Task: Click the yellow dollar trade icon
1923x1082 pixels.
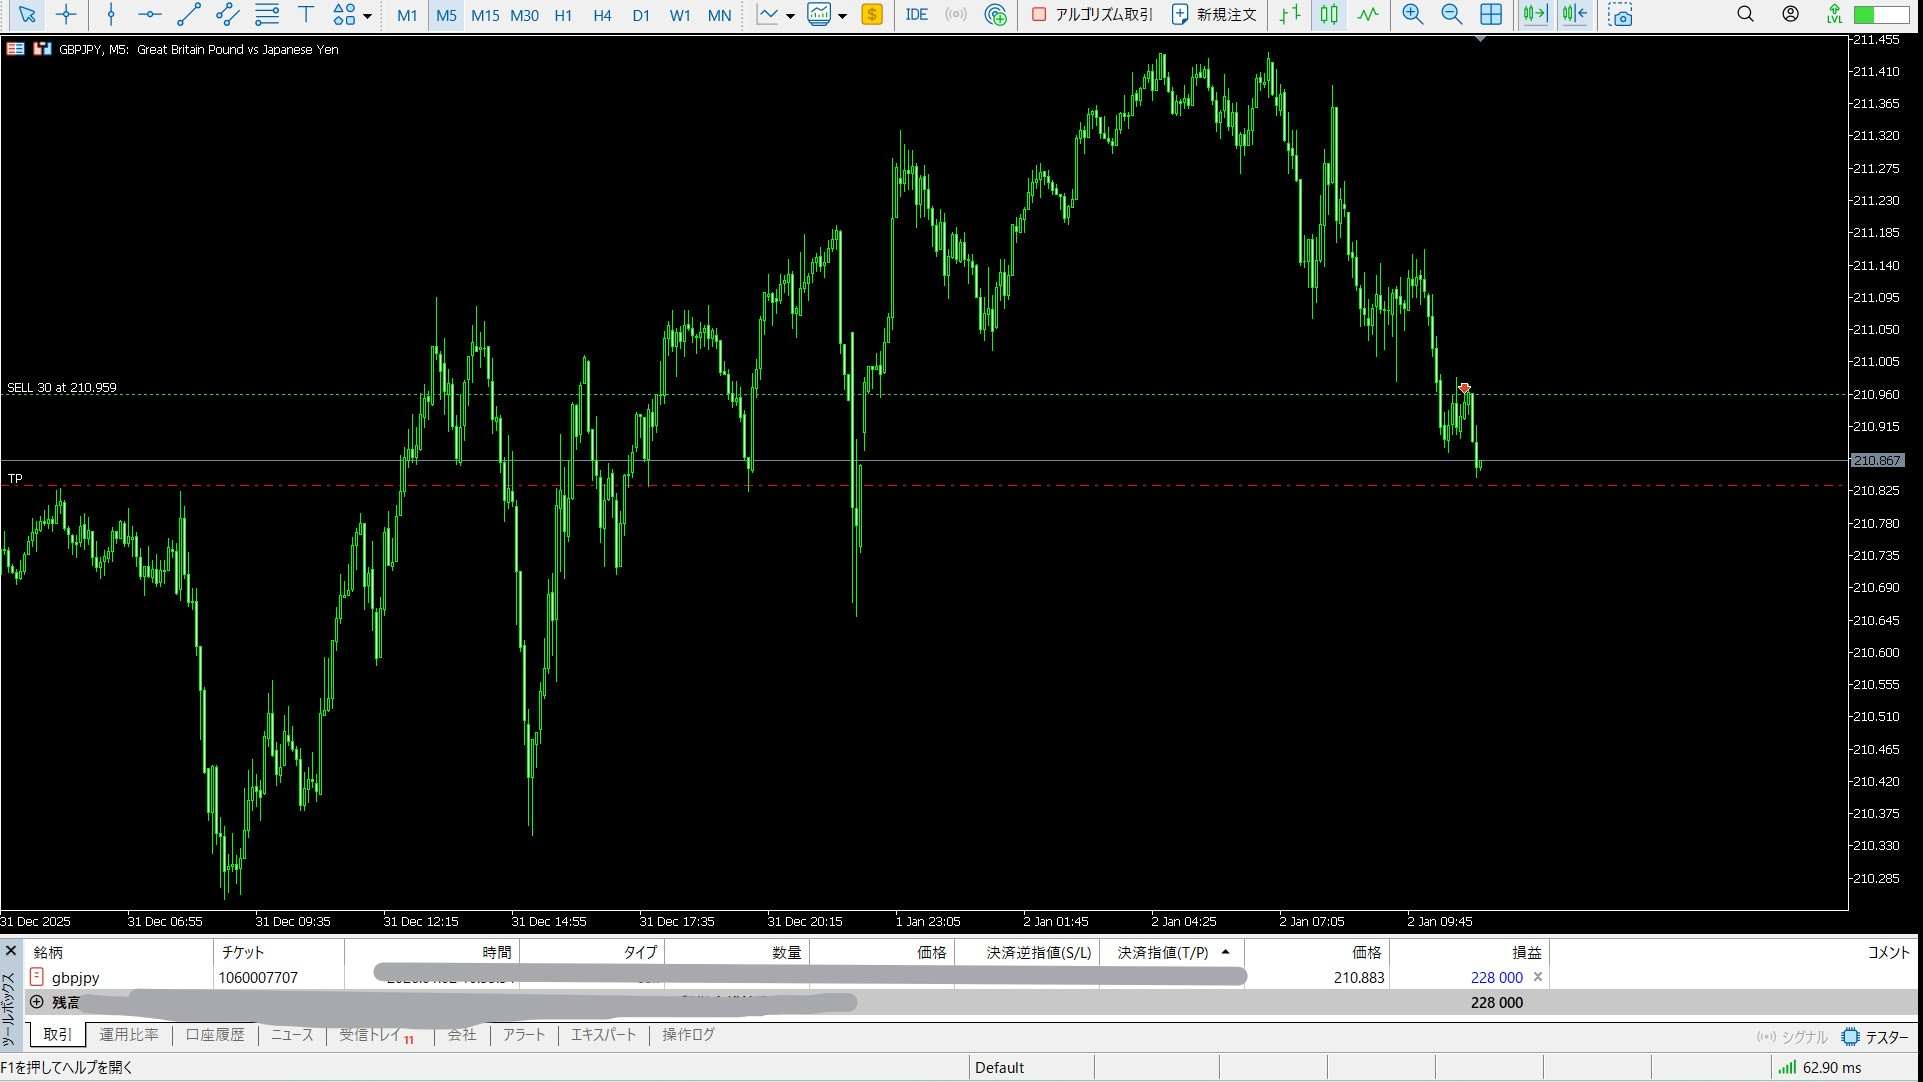Action: (x=872, y=14)
